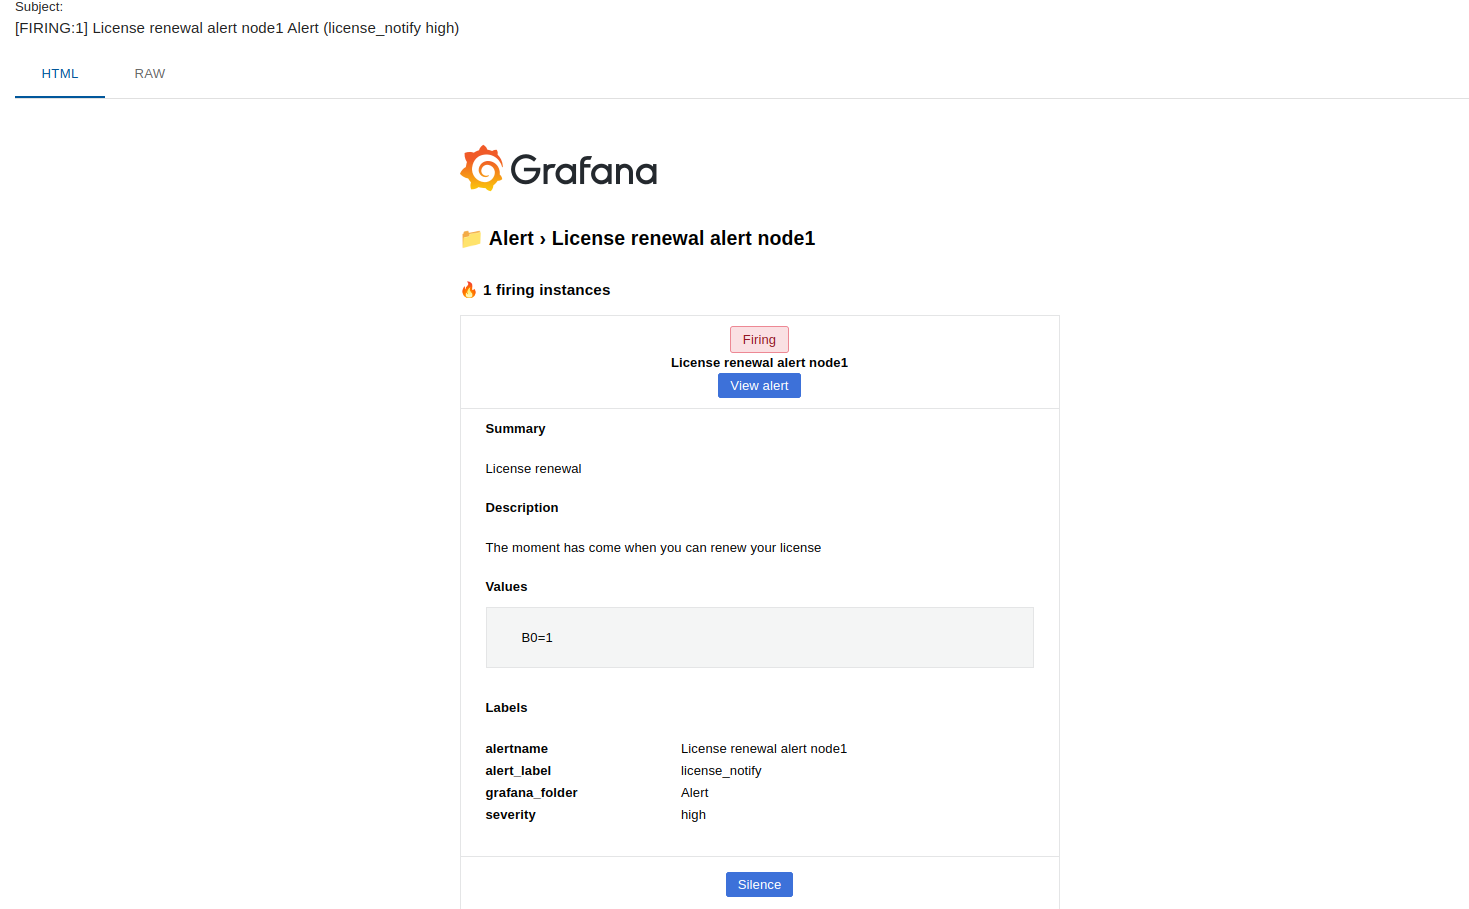Image resolution: width=1469 pixels, height=909 pixels.
Task: Click the Grafana wordmark text
Action: (584, 171)
